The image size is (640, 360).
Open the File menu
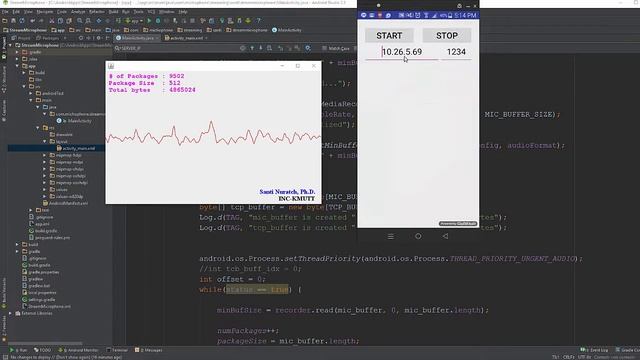[x=5, y=12]
